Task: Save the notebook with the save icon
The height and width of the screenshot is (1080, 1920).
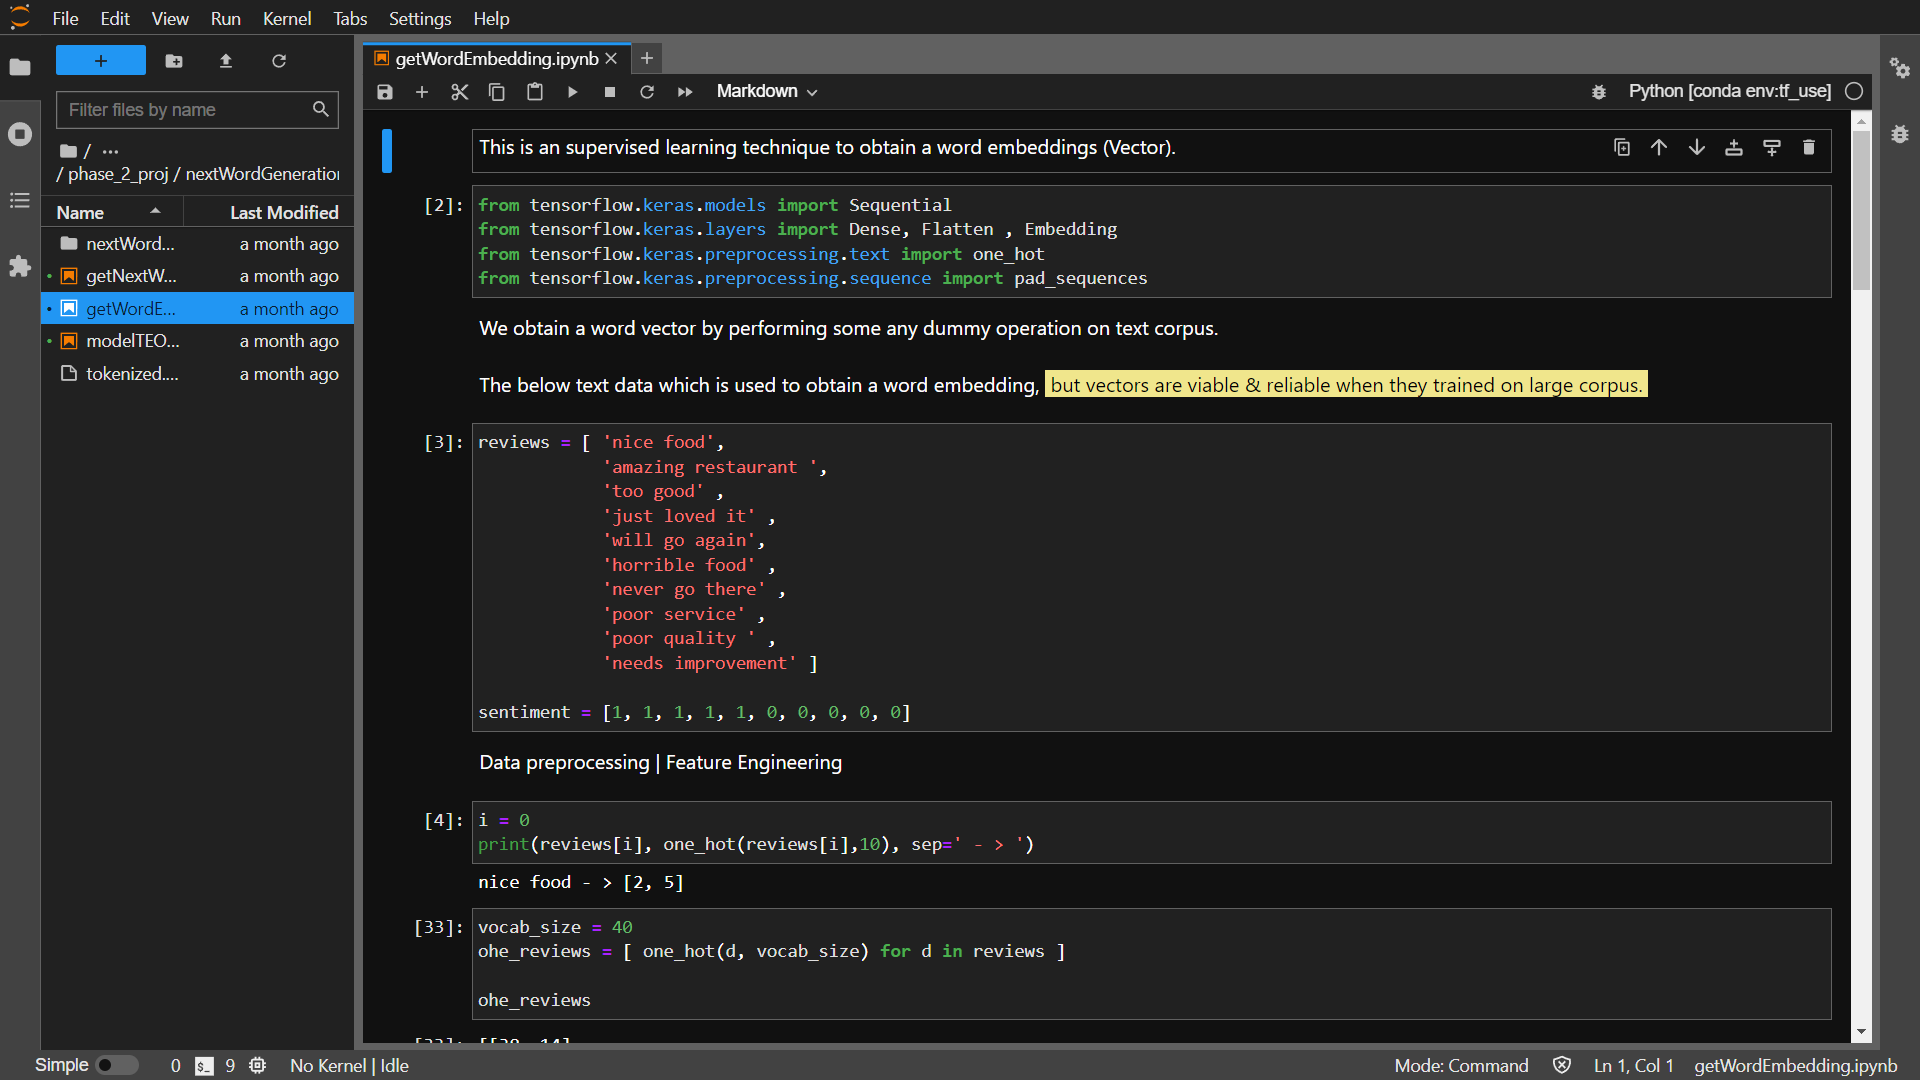Action: tap(385, 92)
